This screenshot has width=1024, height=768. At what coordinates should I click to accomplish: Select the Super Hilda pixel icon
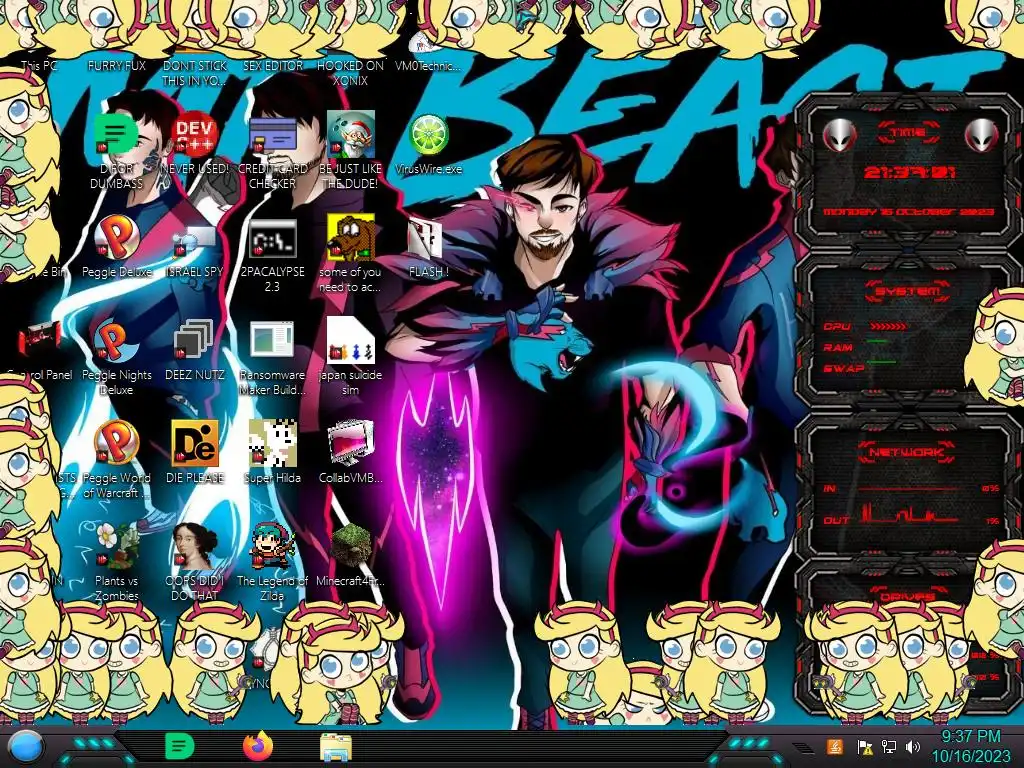coord(272,444)
